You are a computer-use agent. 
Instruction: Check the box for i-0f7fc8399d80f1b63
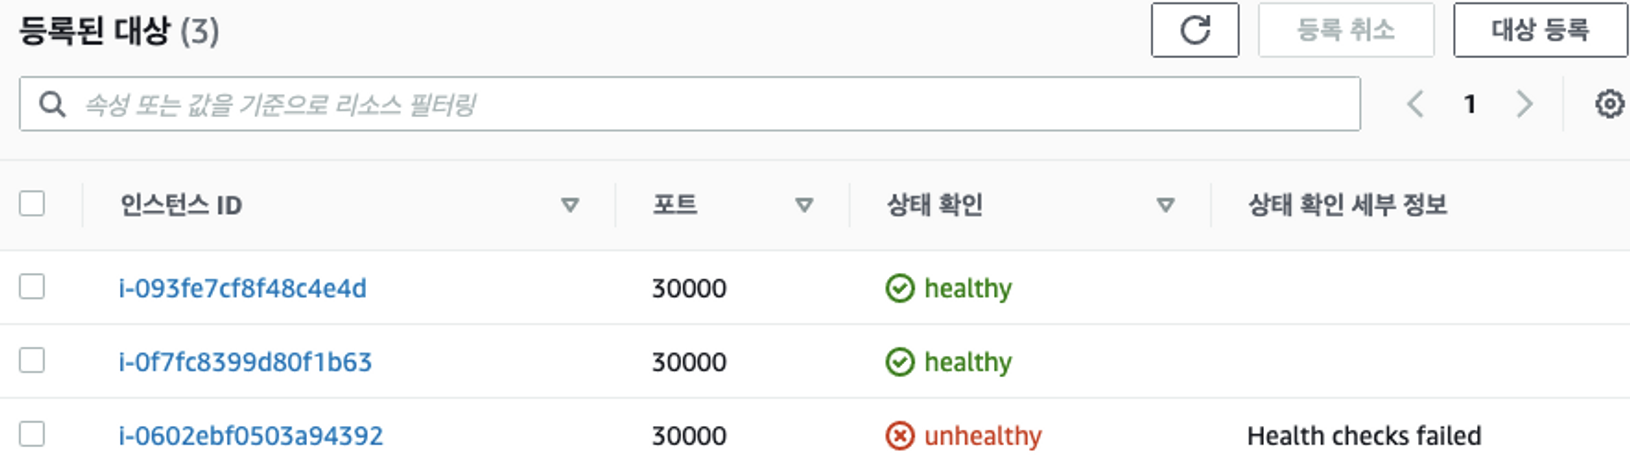coord(32,360)
